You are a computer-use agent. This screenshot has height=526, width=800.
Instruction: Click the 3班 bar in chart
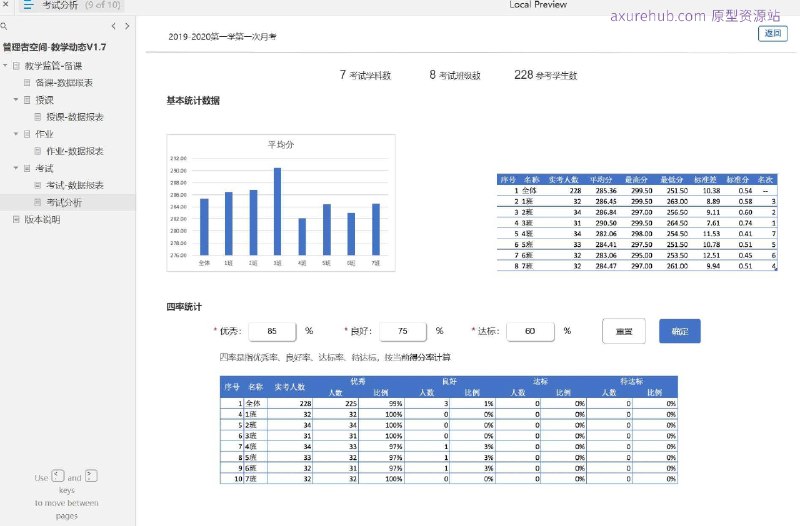(278, 211)
